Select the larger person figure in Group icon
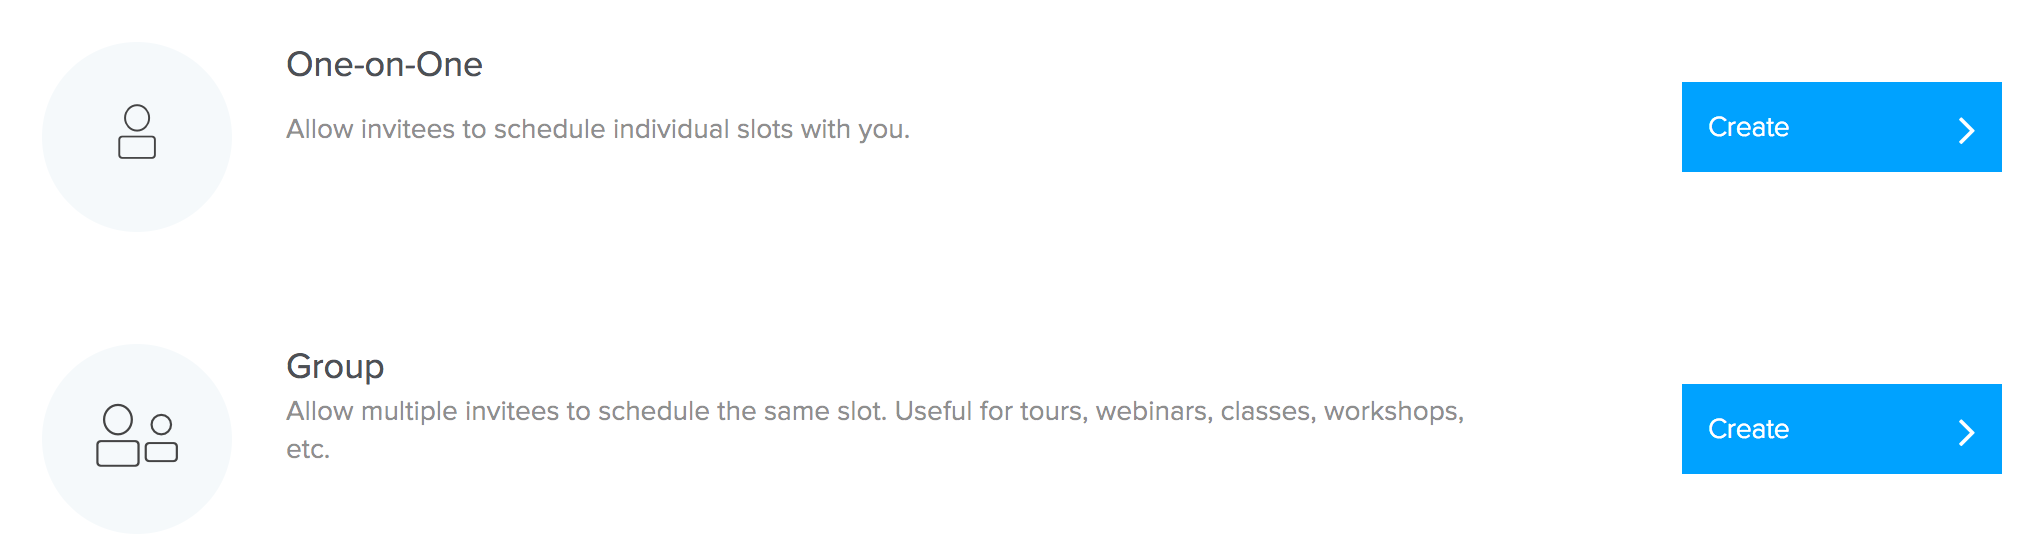 coord(118,435)
